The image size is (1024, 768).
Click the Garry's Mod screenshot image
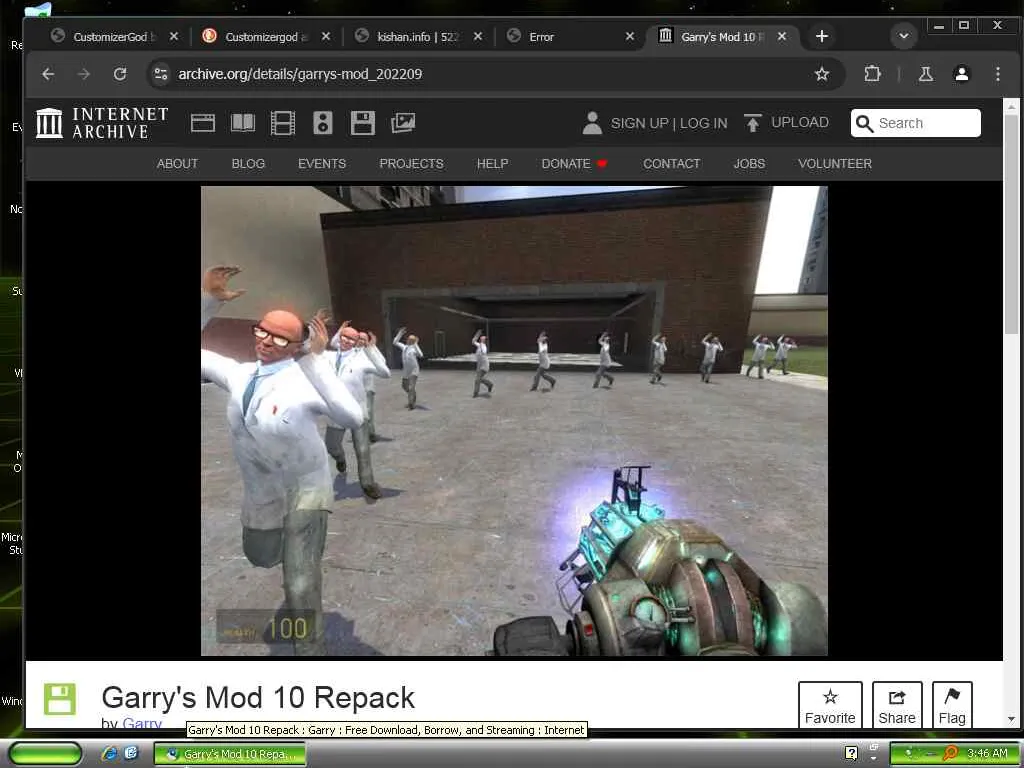tap(514, 421)
